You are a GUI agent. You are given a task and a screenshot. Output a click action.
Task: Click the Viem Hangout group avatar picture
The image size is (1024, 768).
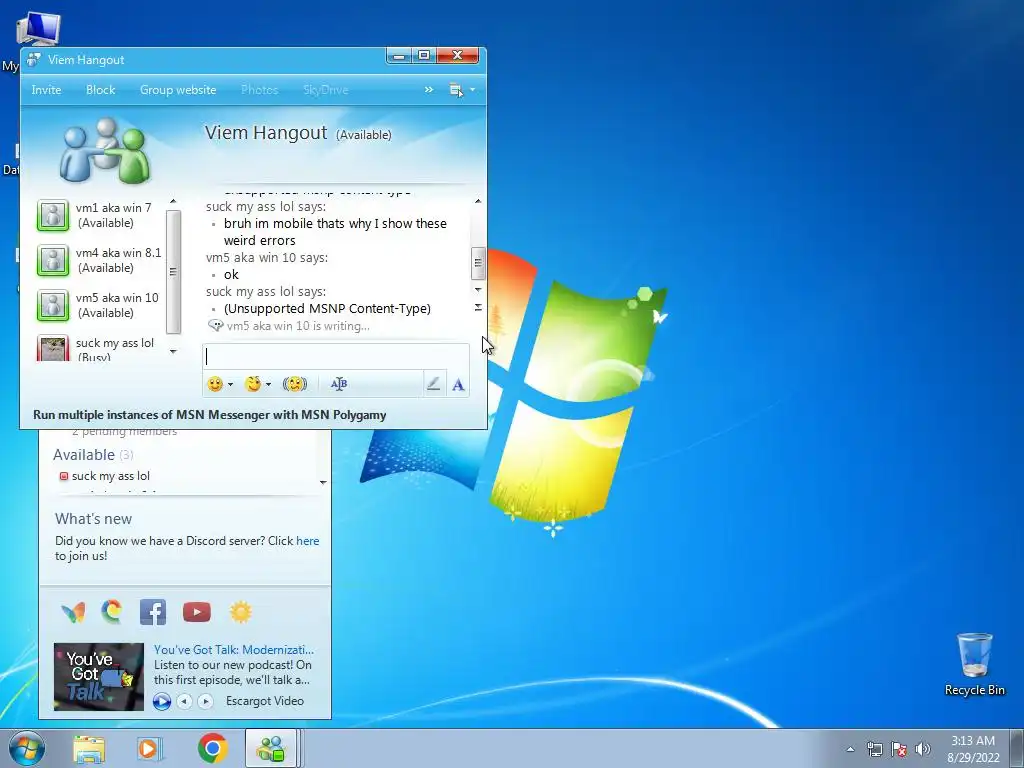[105, 151]
